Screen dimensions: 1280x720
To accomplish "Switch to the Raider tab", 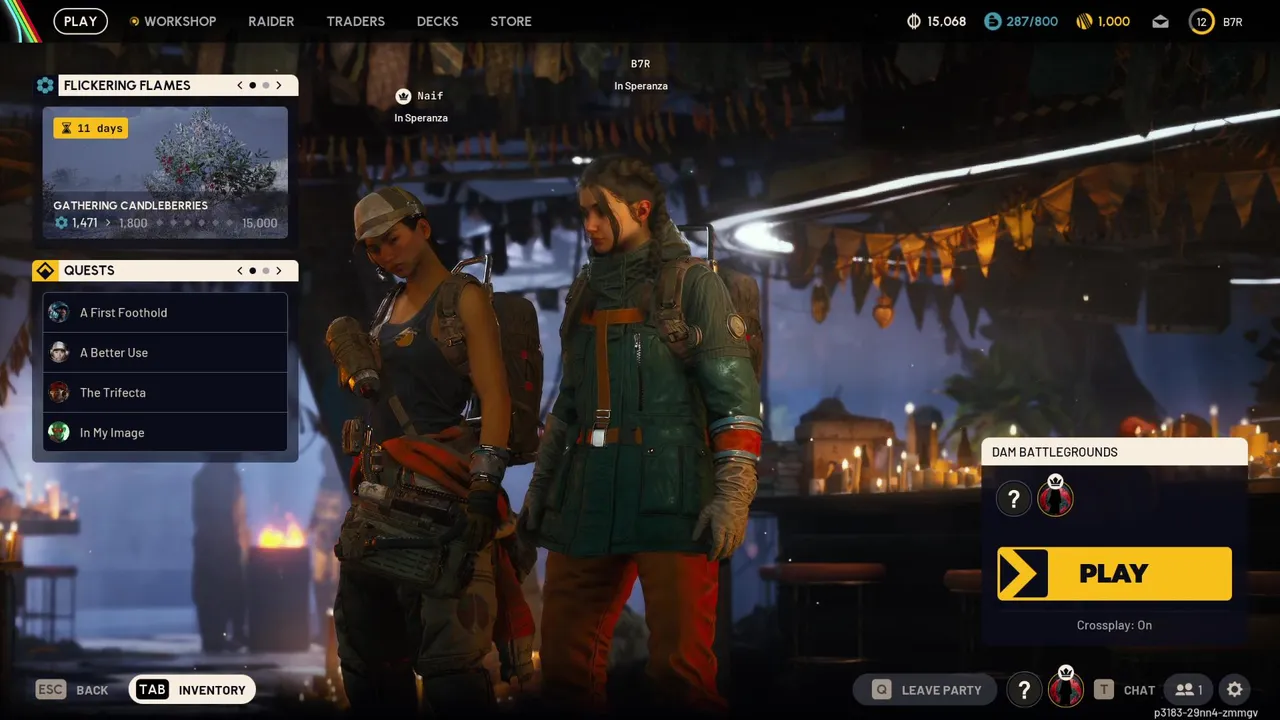I will pos(271,21).
